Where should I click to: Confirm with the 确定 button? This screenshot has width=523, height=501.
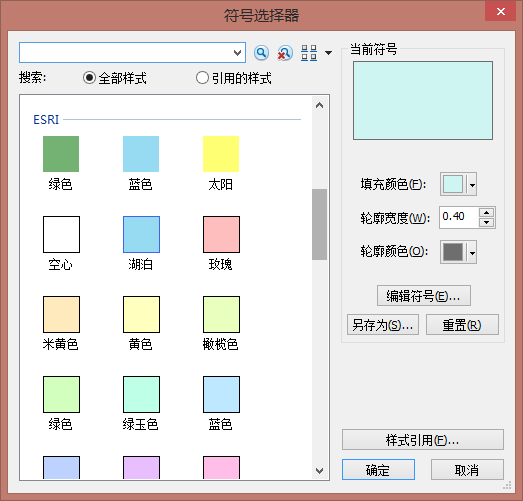click(x=378, y=470)
